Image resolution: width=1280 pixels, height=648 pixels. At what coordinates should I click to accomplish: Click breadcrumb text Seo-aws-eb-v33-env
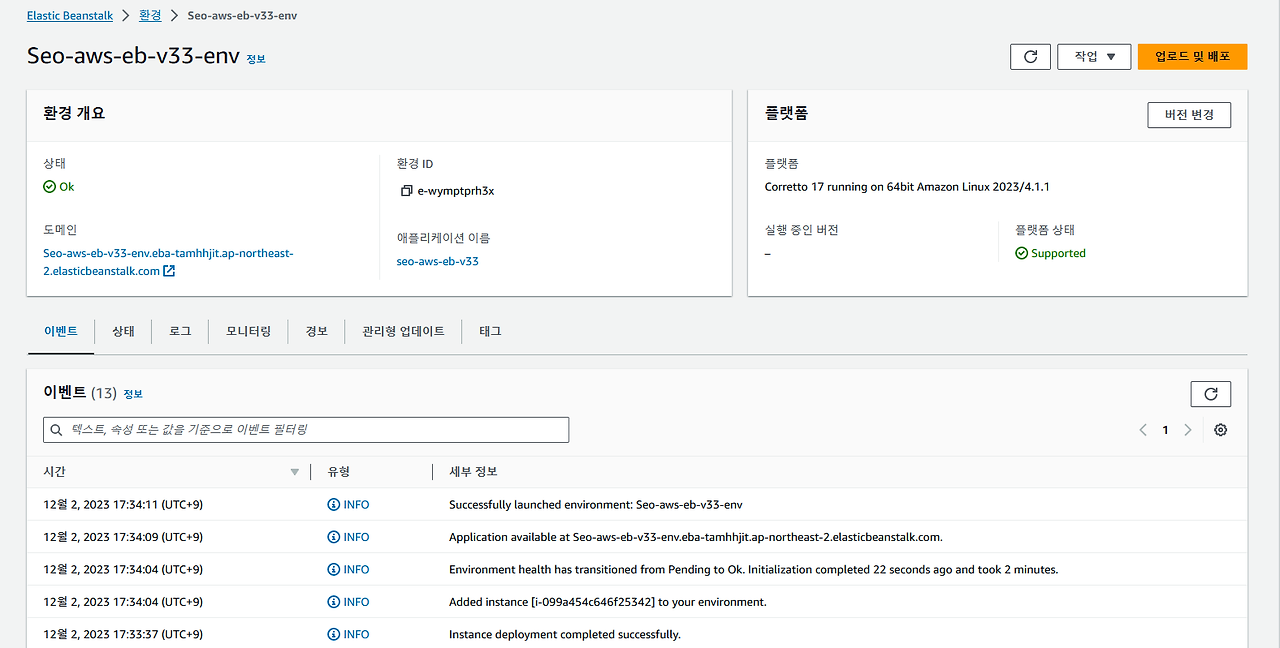point(242,16)
